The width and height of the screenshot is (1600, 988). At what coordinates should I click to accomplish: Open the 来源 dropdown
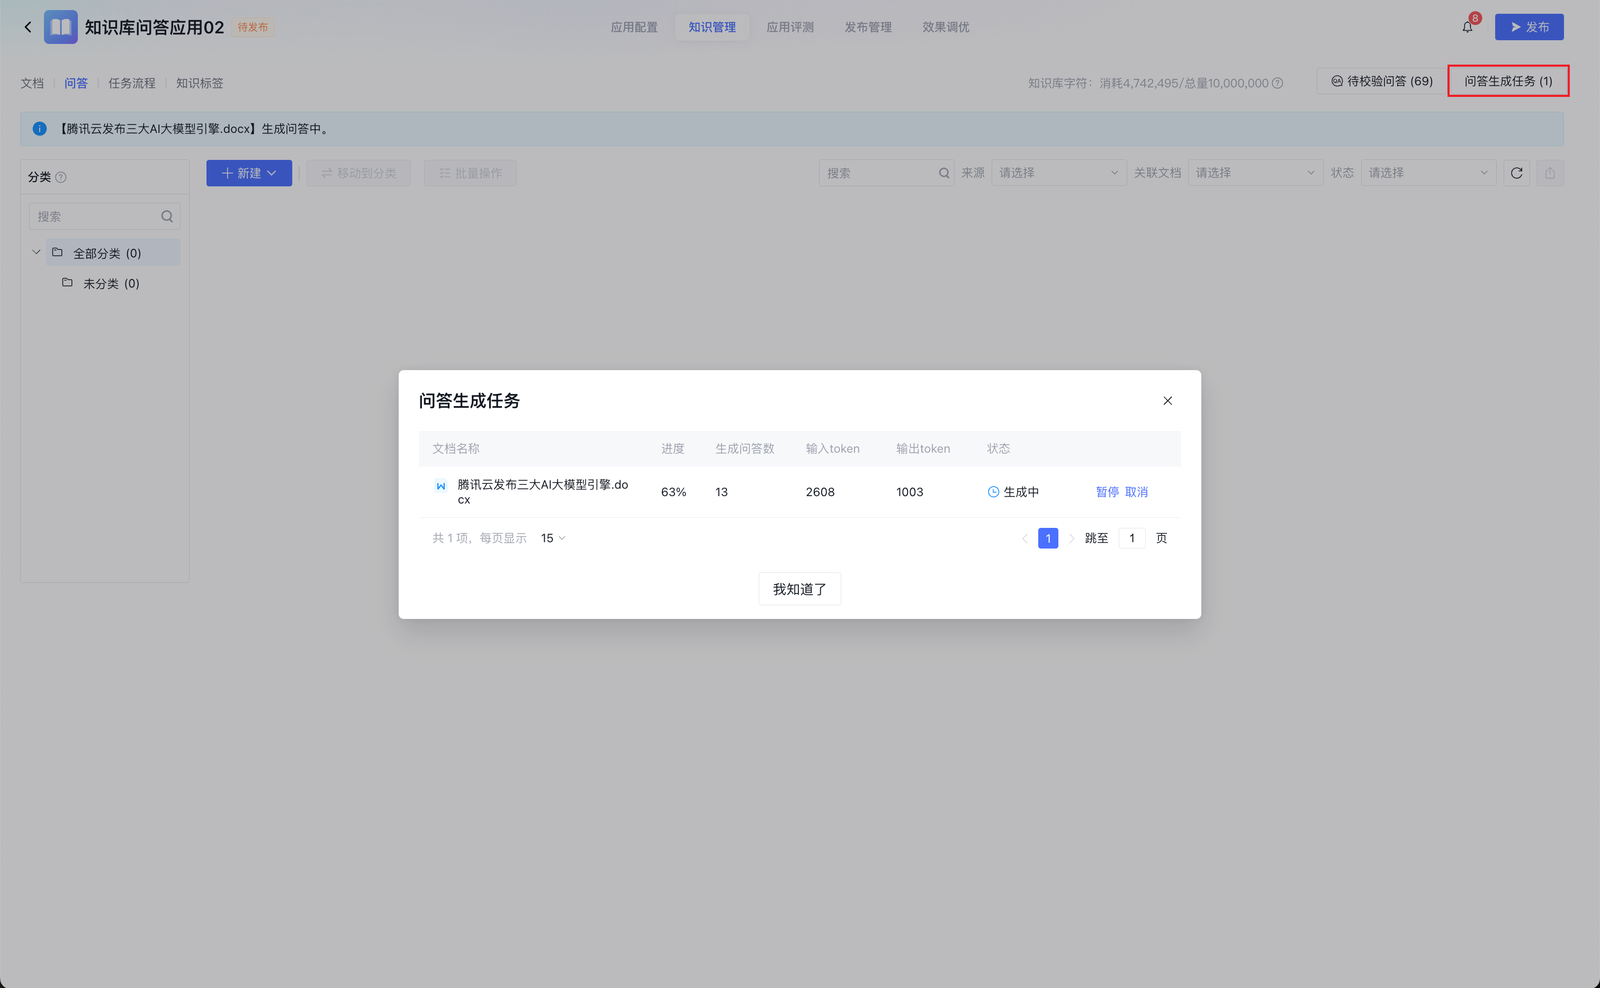tap(1058, 173)
